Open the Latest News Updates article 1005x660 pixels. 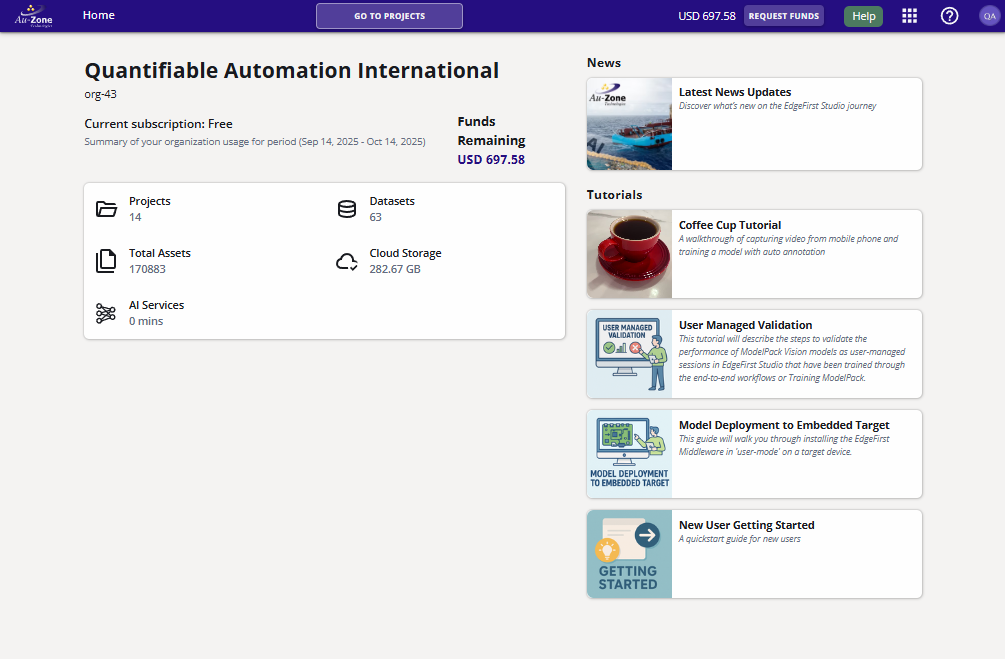tap(754, 123)
